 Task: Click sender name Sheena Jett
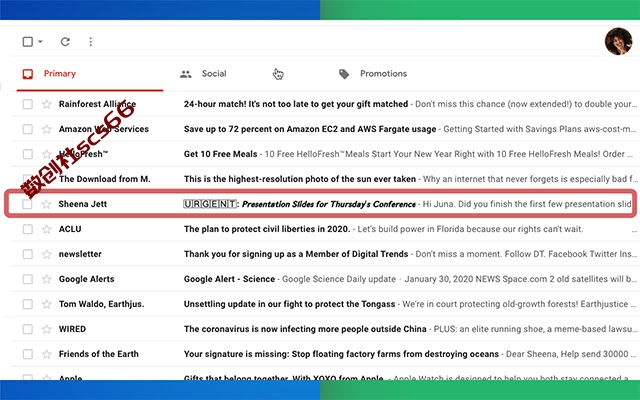click(x=82, y=204)
